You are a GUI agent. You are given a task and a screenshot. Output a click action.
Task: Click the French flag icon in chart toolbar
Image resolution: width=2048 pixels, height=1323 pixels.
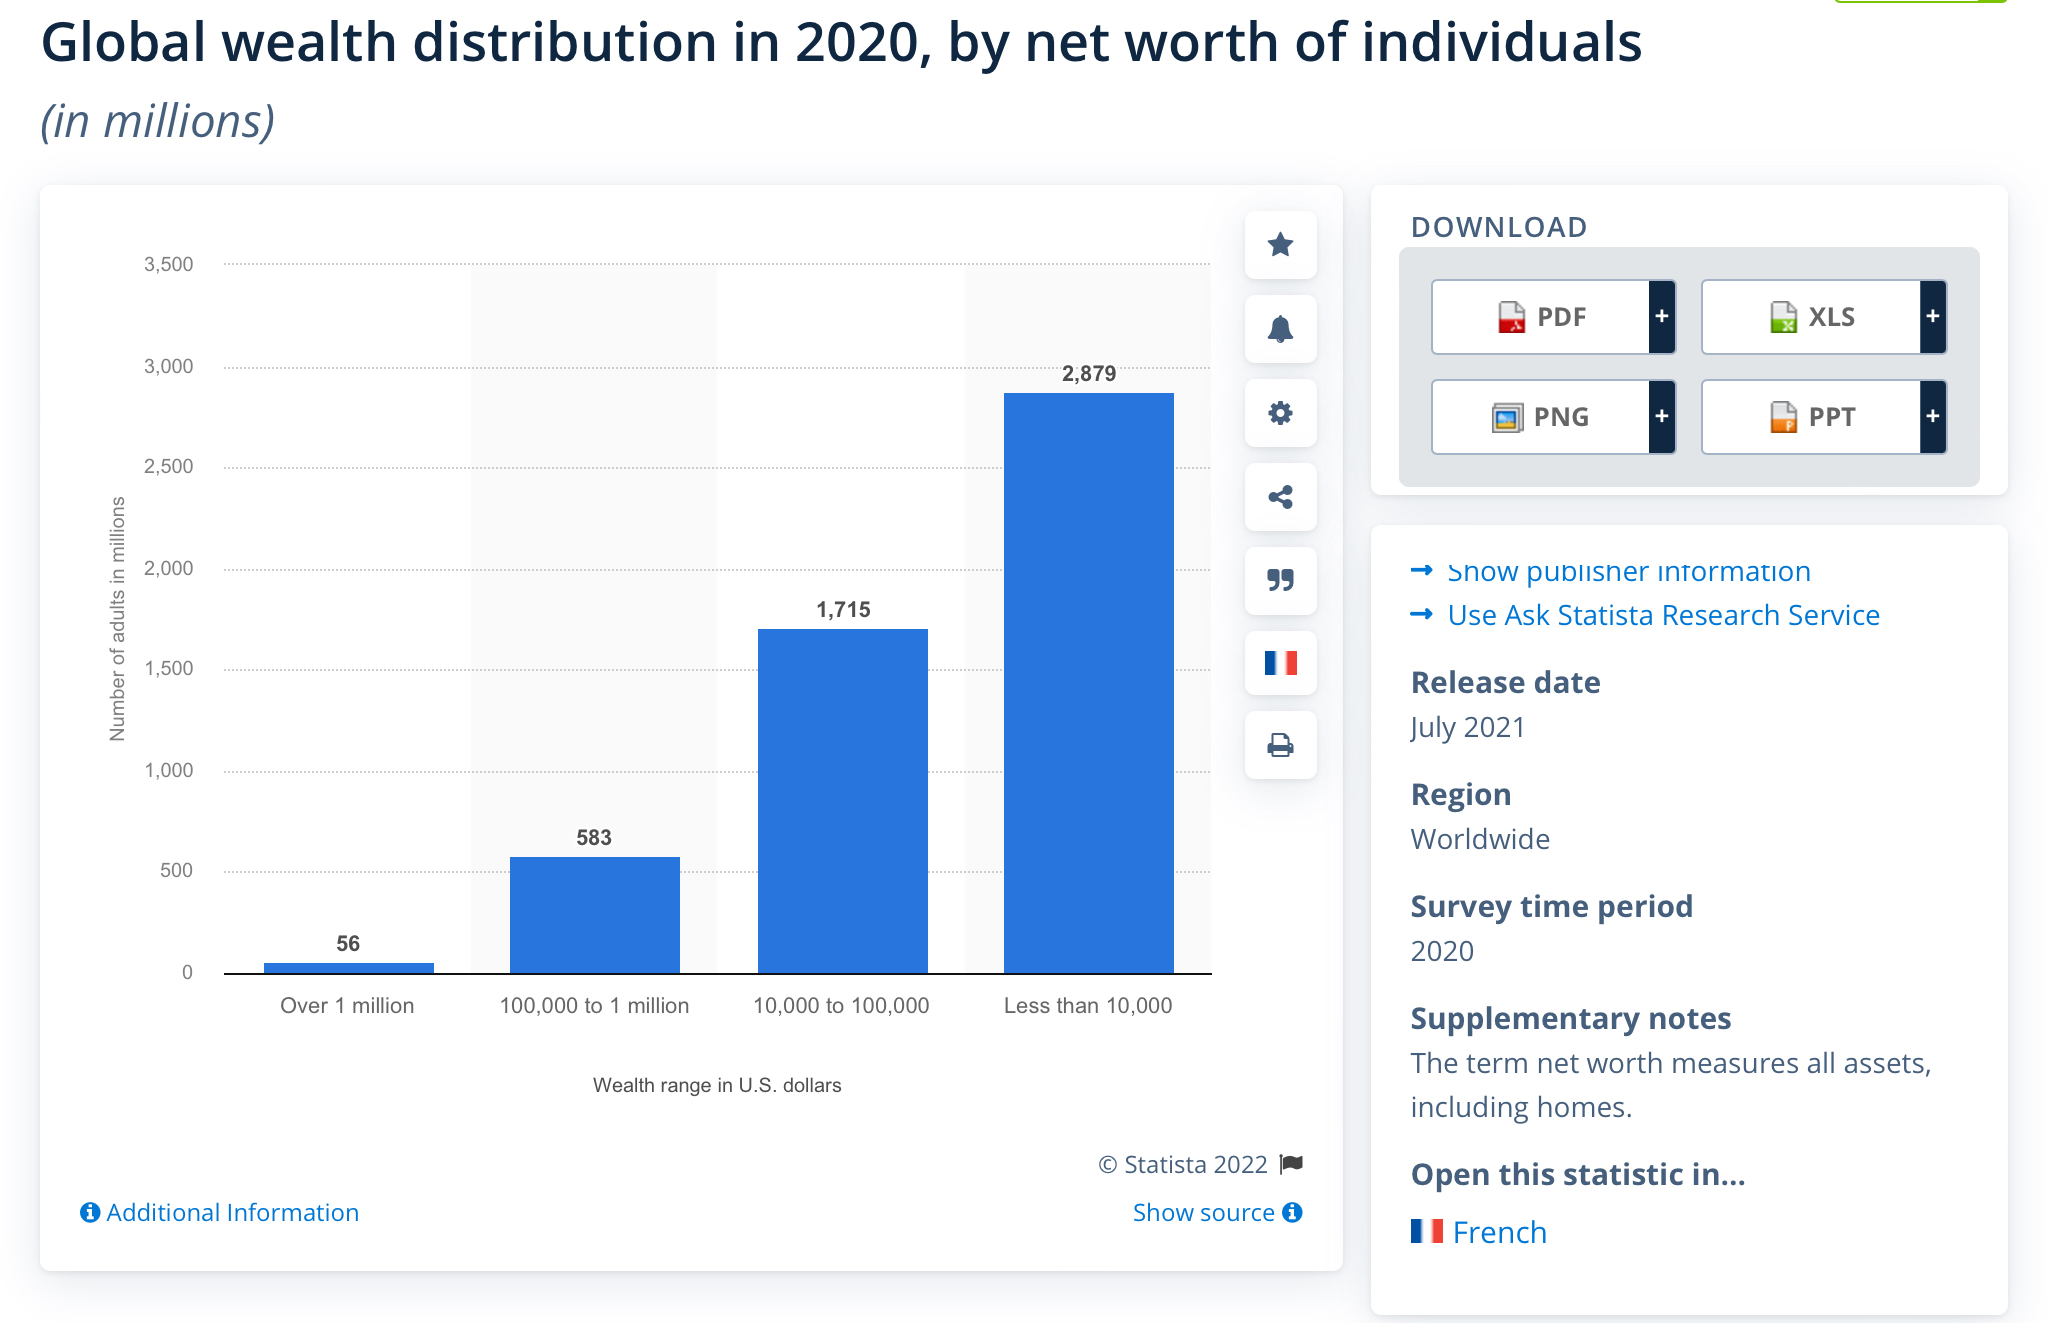tap(1280, 663)
